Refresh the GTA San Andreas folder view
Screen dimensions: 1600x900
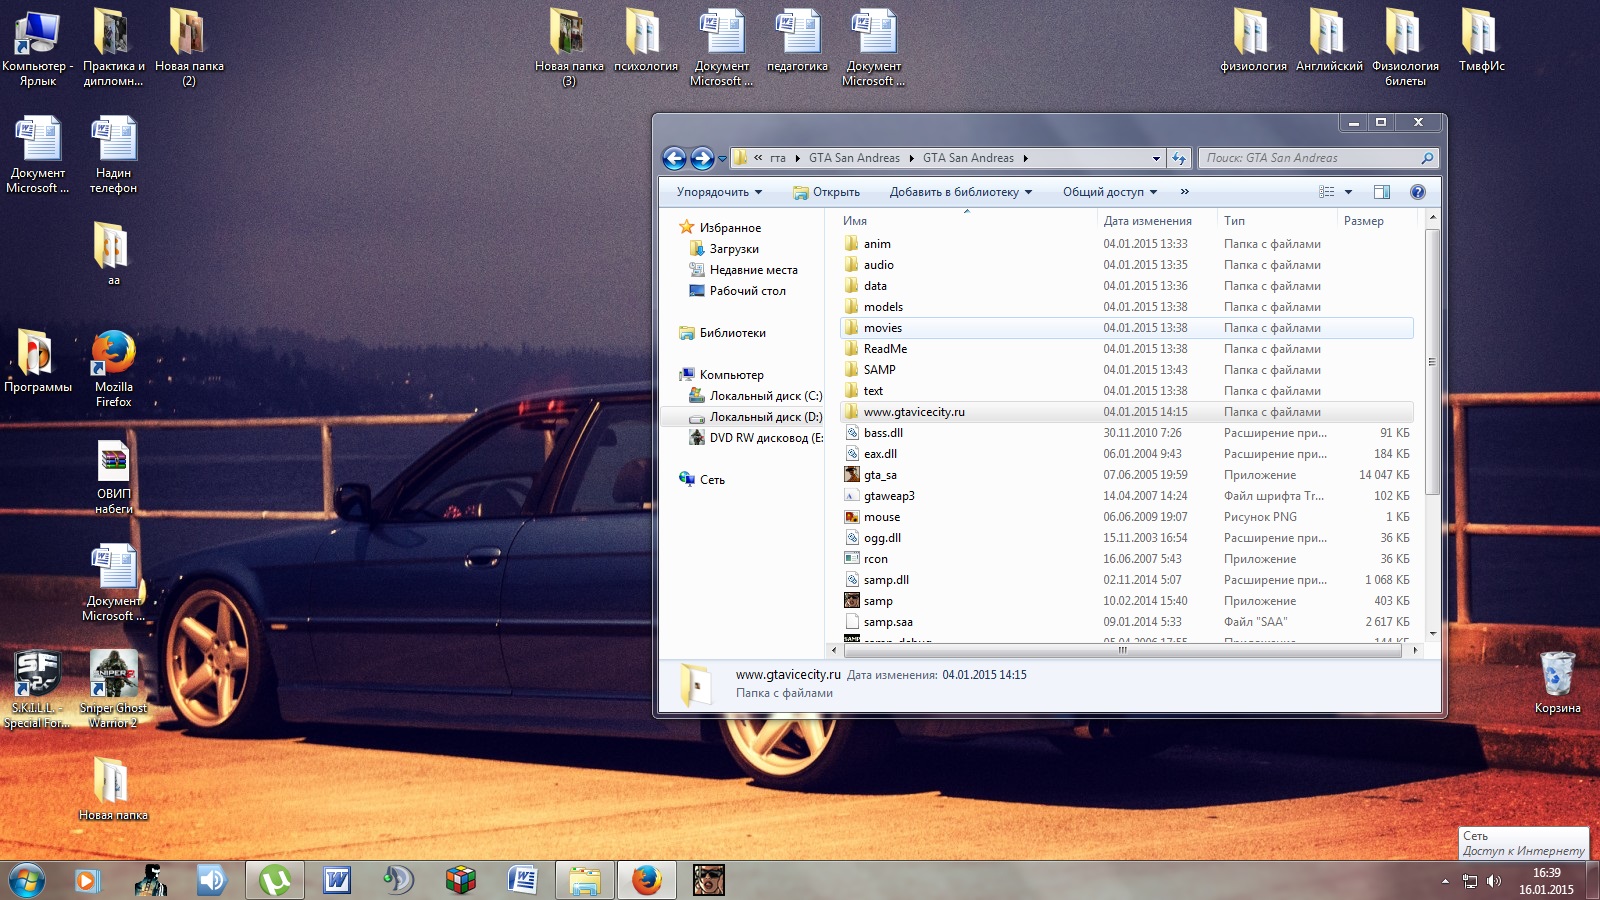click(x=1179, y=158)
